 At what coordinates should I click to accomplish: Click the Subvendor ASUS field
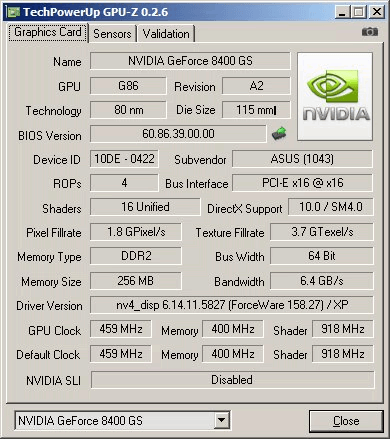pyautogui.click(x=302, y=159)
